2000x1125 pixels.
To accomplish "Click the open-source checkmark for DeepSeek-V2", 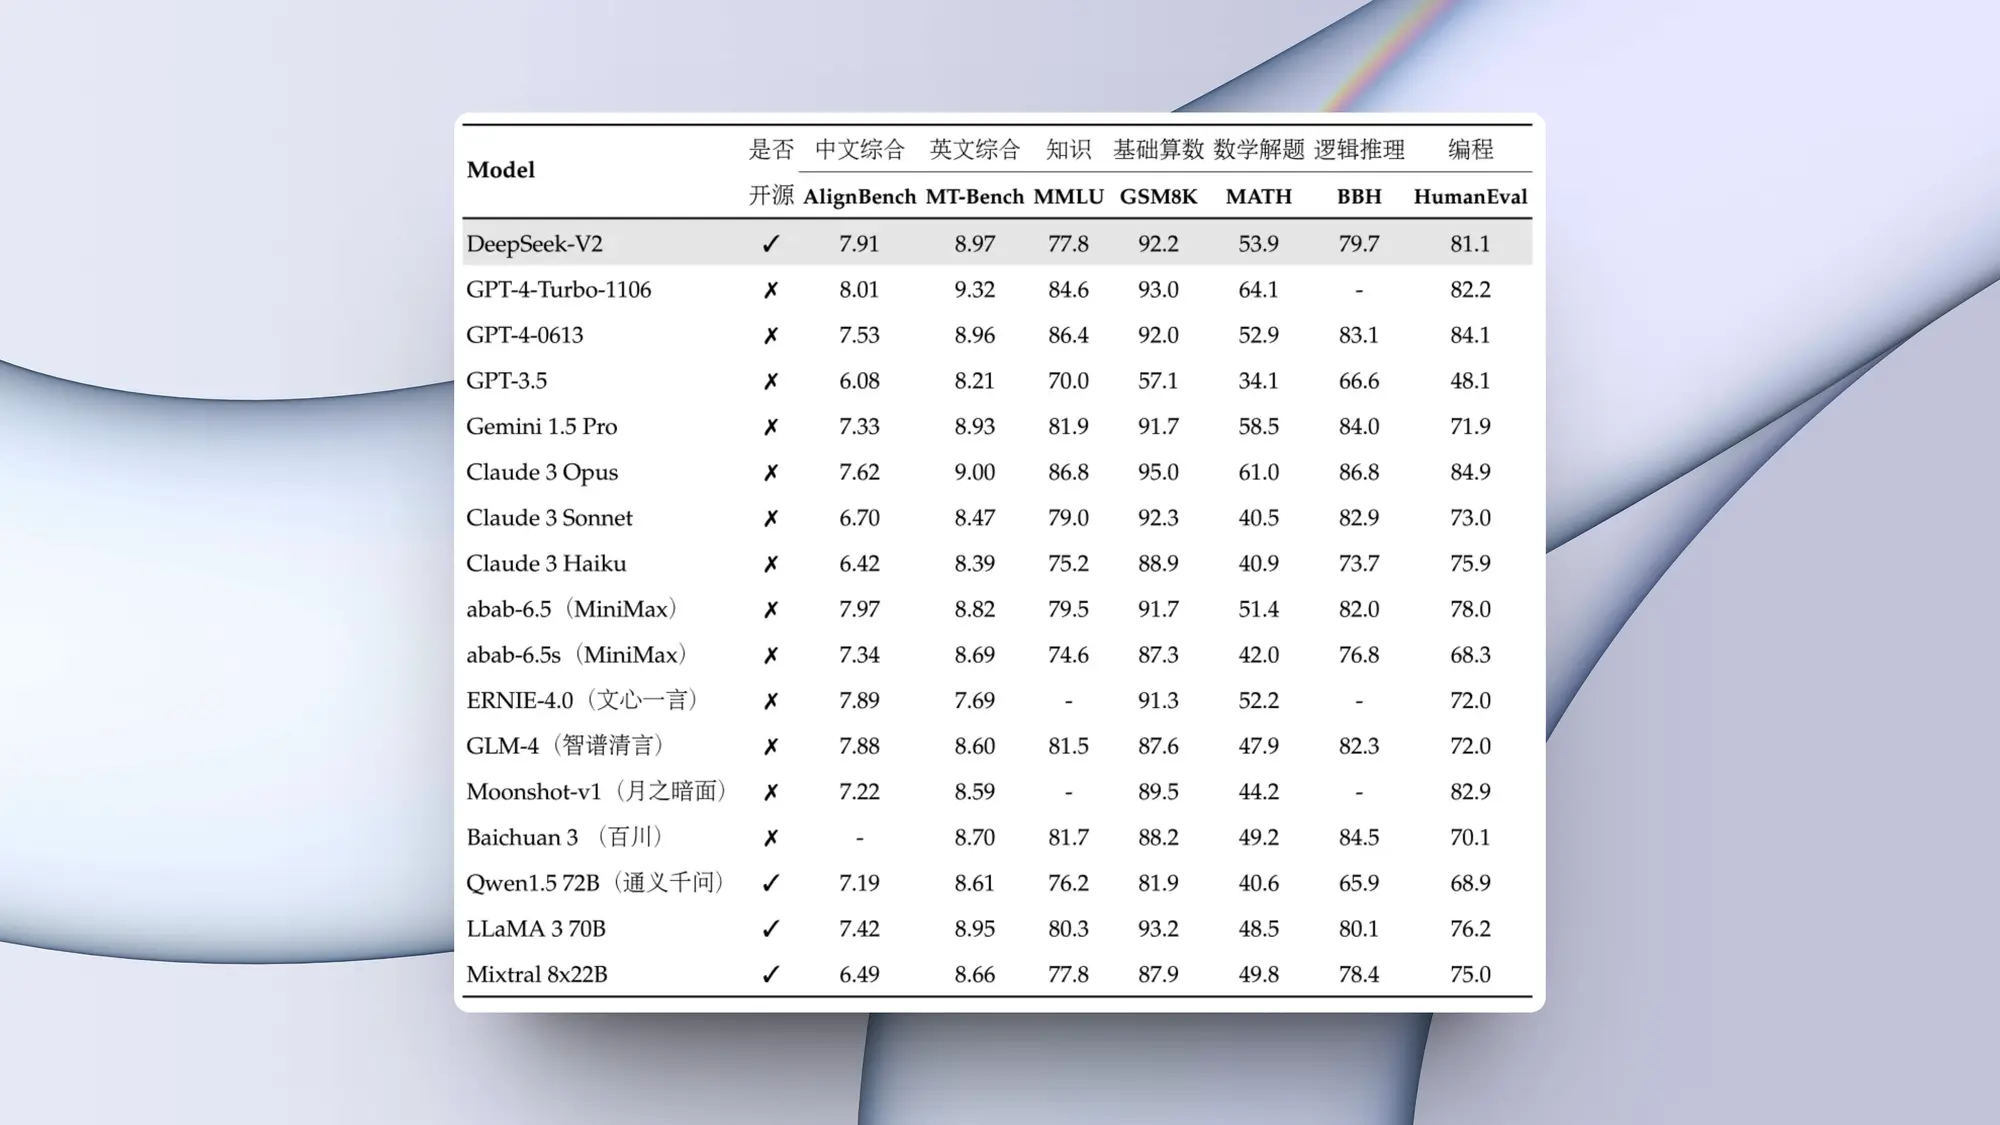I will (770, 244).
